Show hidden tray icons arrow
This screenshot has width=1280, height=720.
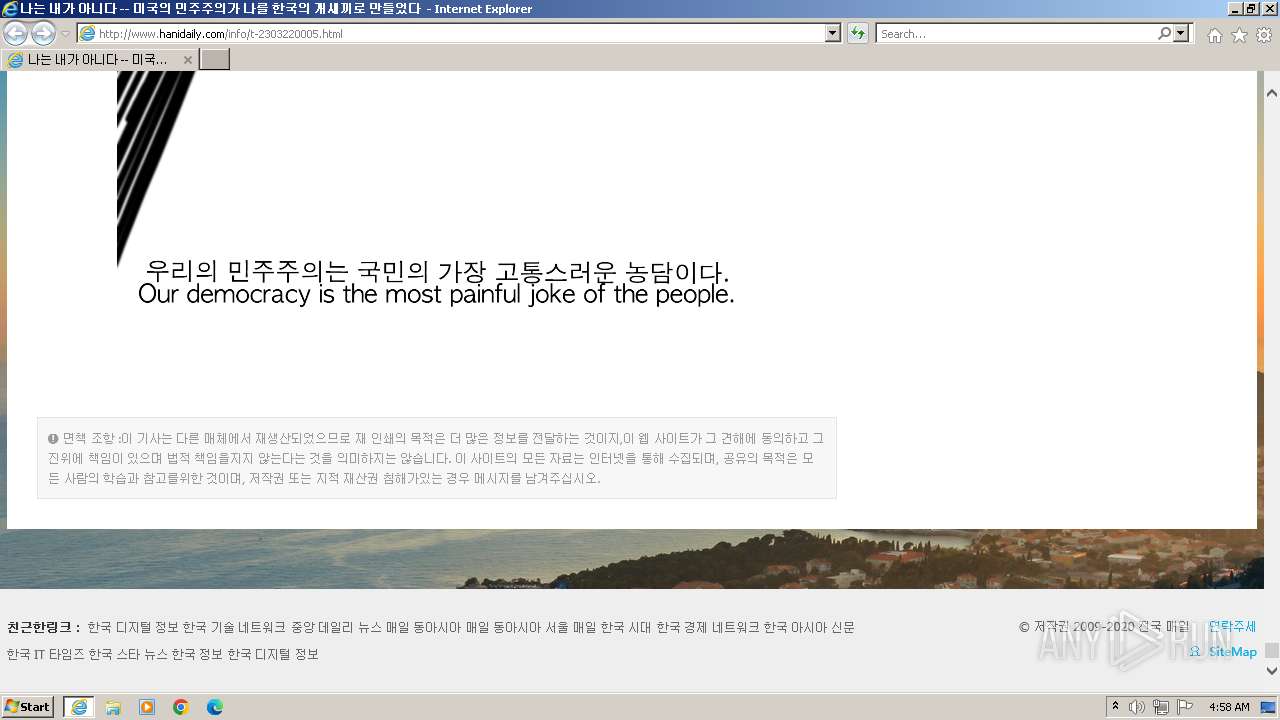click(1116, 707)
